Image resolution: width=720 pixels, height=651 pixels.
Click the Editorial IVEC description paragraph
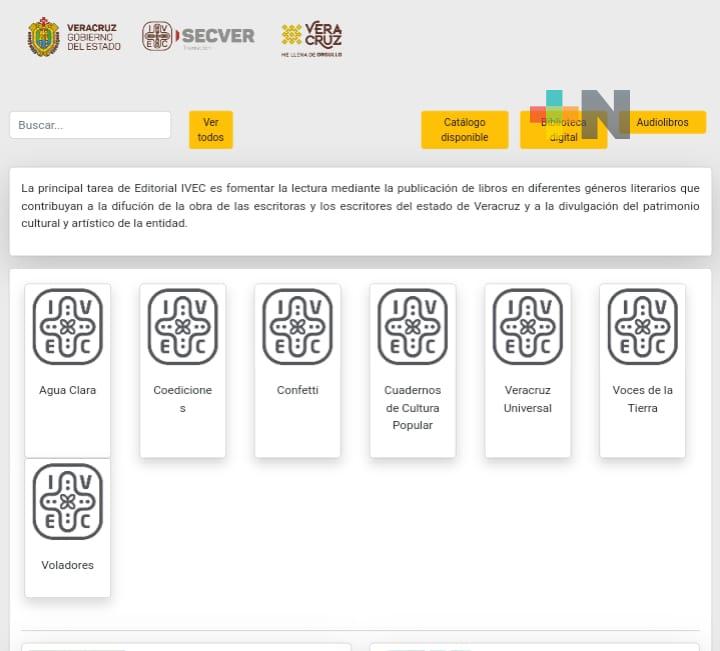[360, 206]
